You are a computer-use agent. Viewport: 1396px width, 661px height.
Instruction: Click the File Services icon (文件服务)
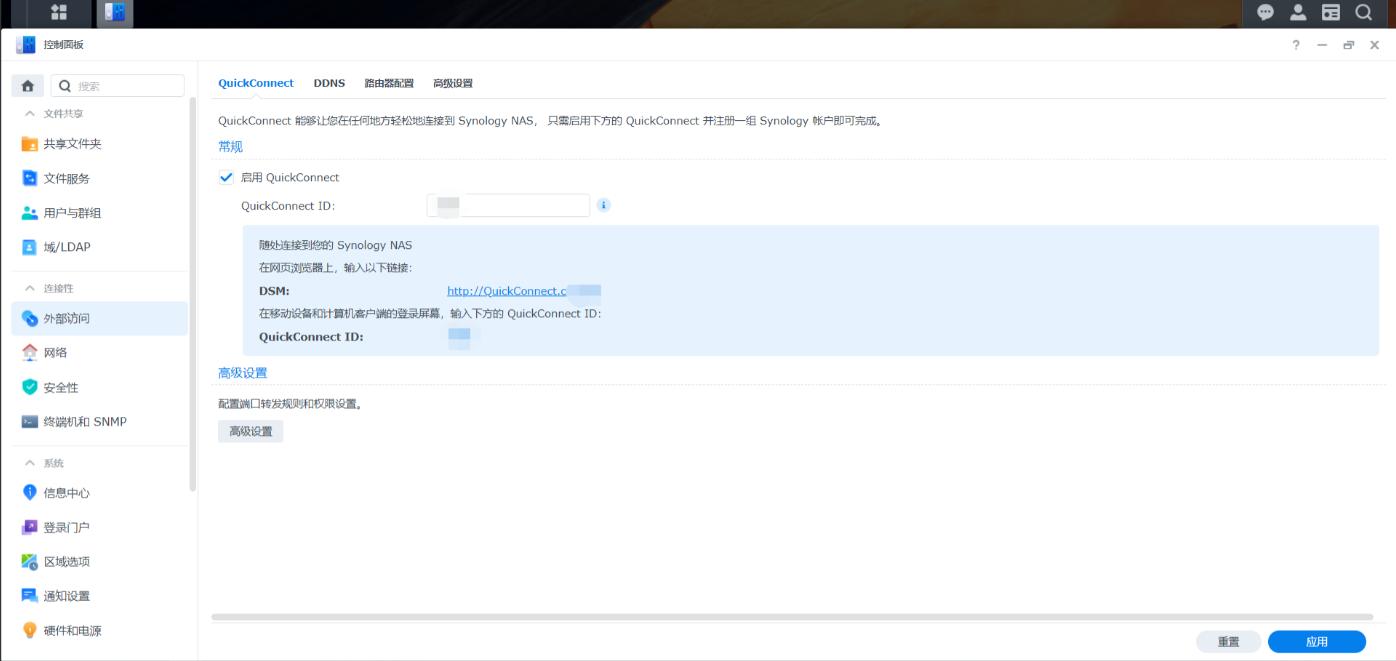point(30,178)
